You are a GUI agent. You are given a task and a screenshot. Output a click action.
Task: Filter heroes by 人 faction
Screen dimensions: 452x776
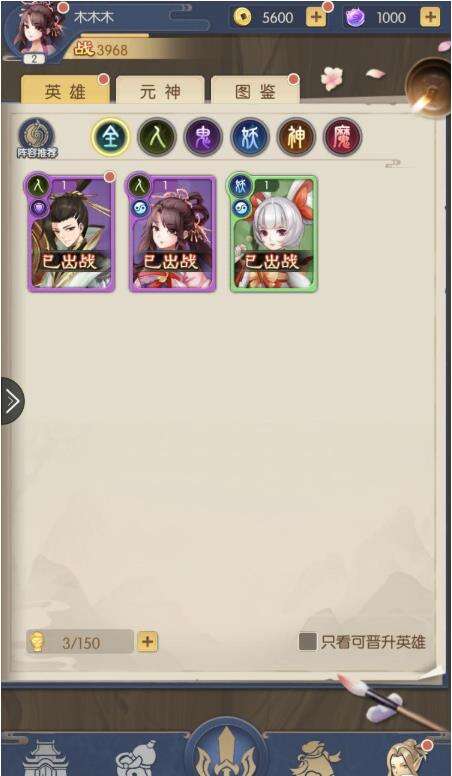click(x=156, y=137)
